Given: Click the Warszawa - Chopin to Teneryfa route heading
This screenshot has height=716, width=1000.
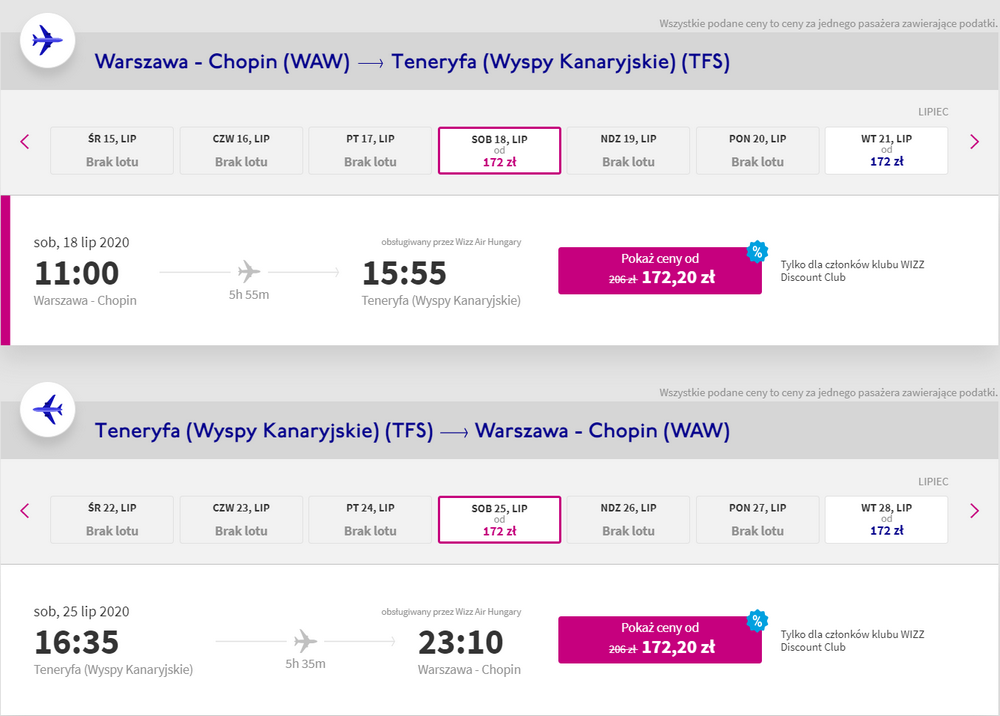Looking at the screenshot, I should coord(412,62).
